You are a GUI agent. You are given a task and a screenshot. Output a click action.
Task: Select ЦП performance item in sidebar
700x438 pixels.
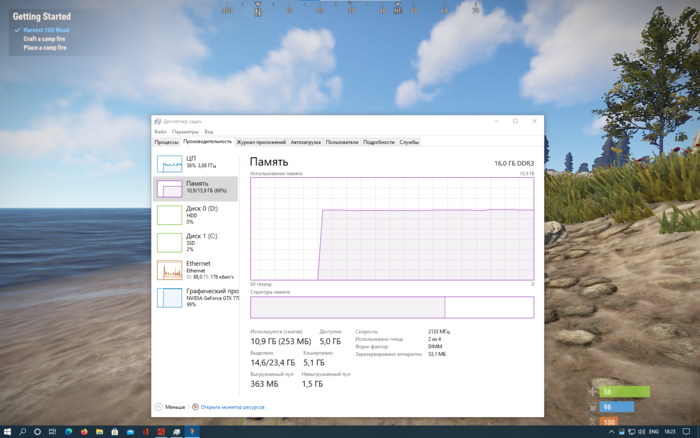coord(196,163)
